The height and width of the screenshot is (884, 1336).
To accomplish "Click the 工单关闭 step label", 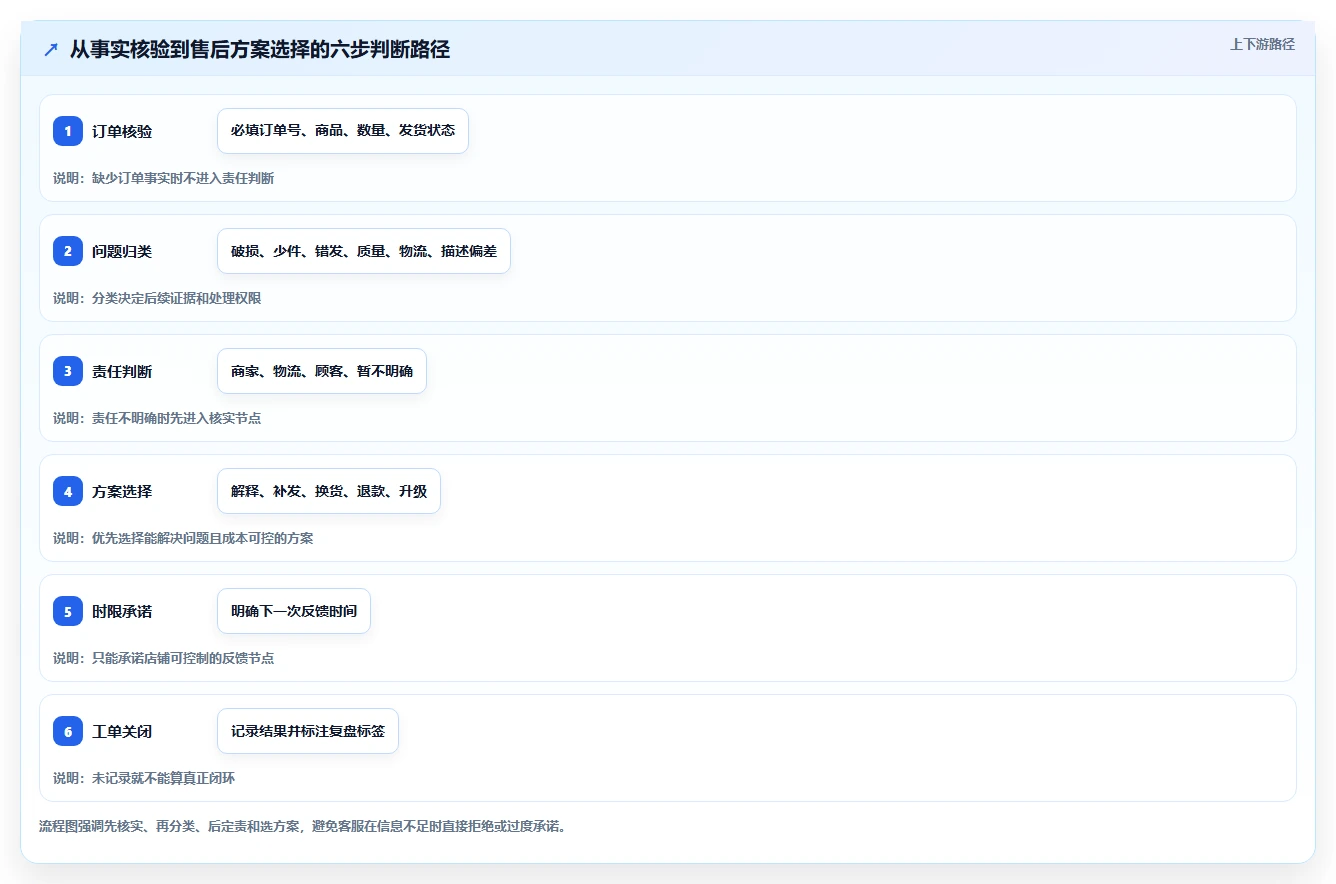I will (x=122, y=731).
